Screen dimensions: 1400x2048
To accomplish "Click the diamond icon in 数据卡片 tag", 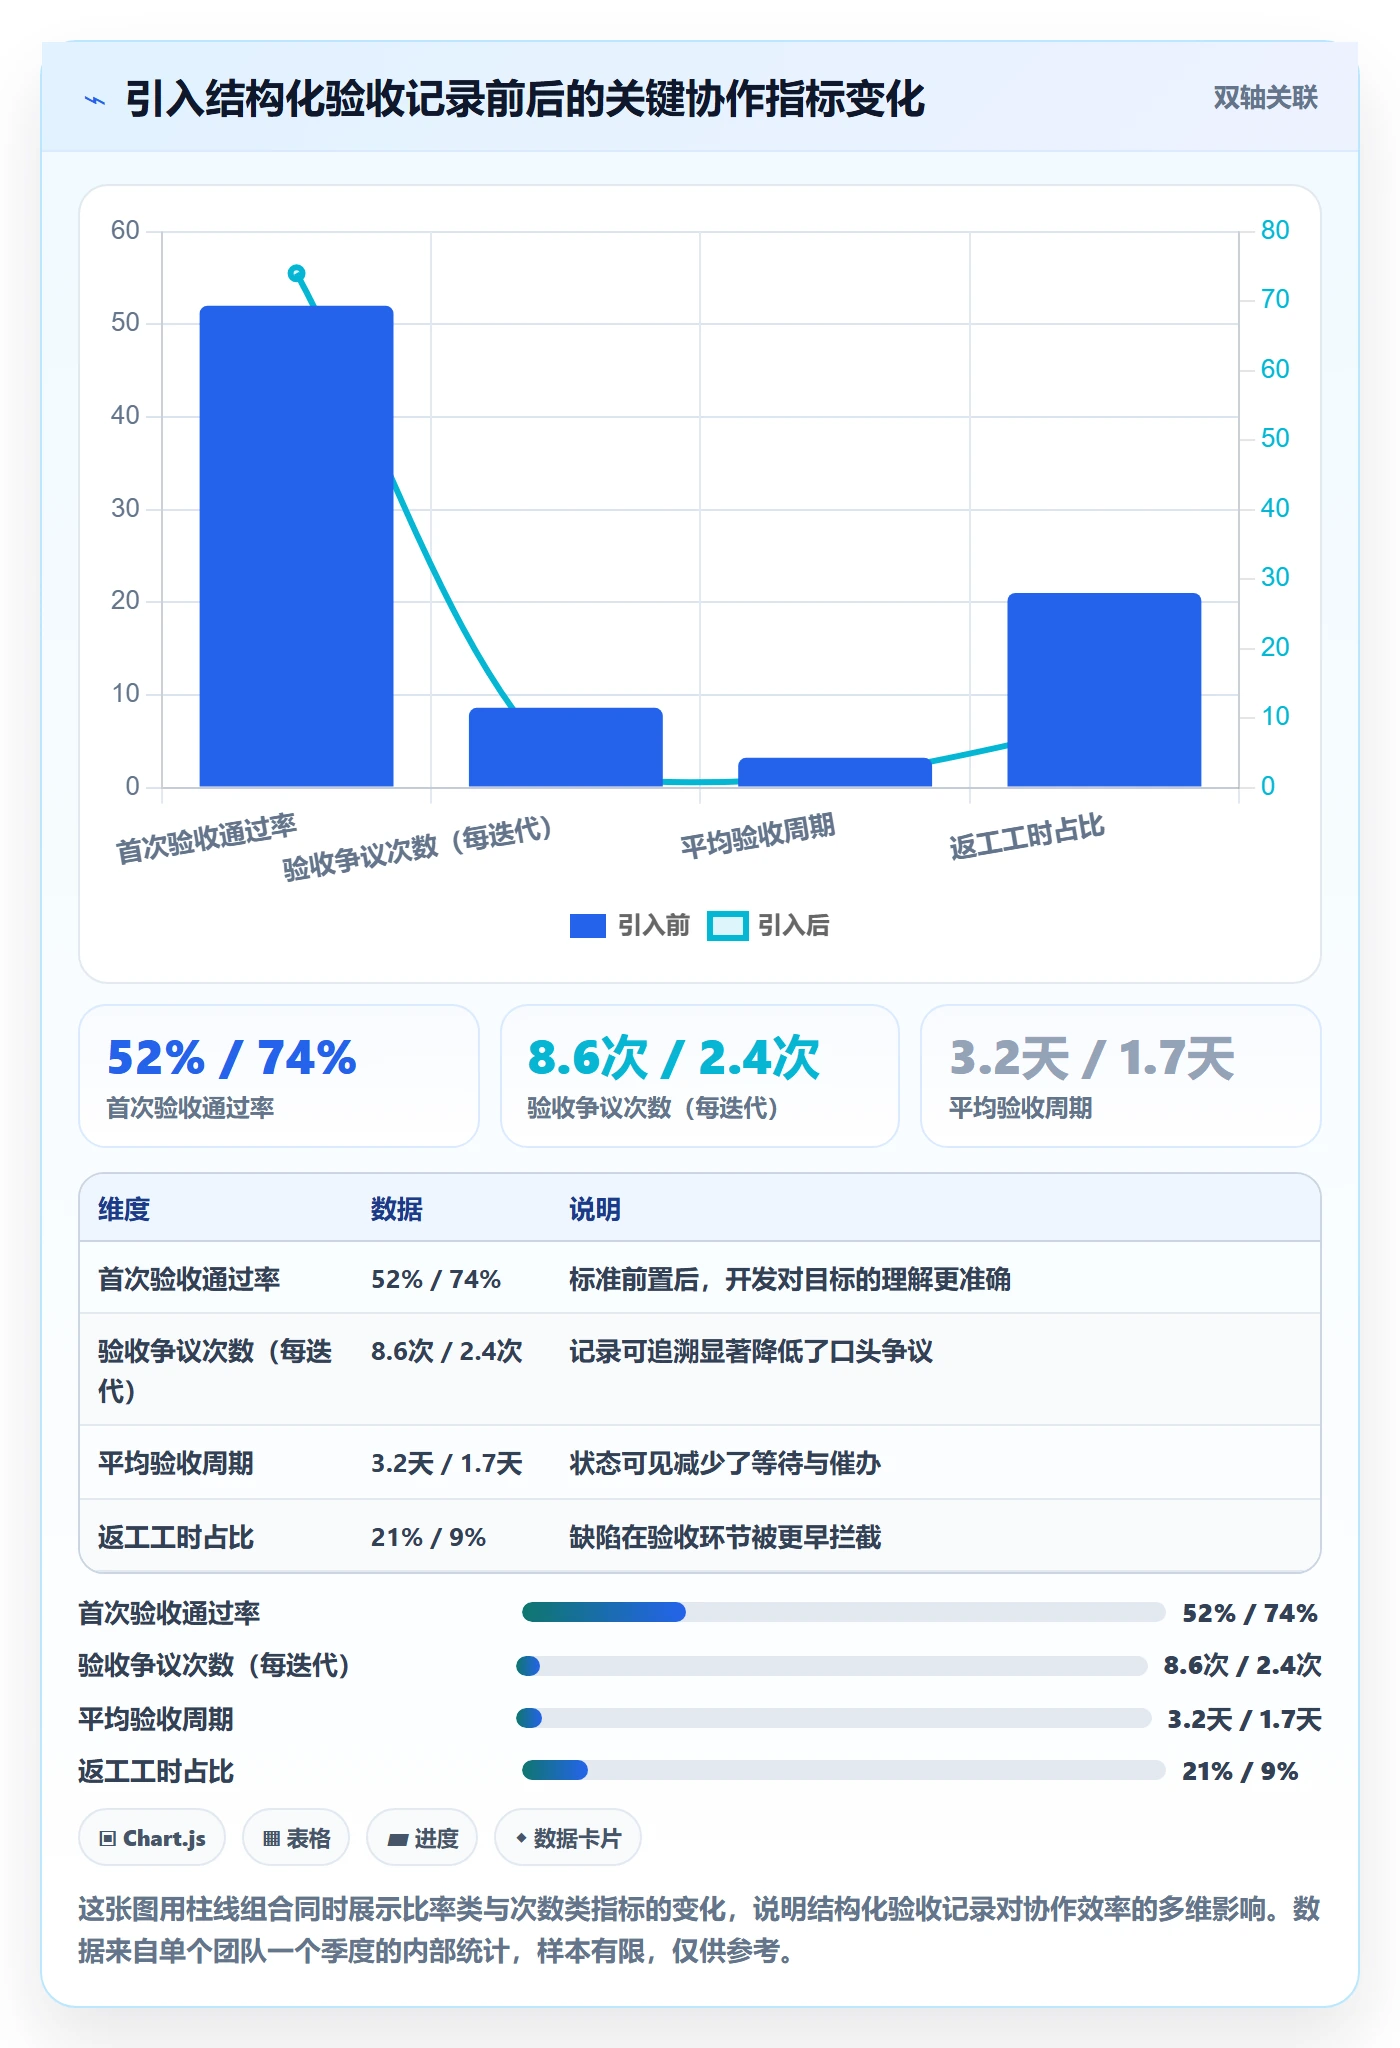I will click(521, 1838).
